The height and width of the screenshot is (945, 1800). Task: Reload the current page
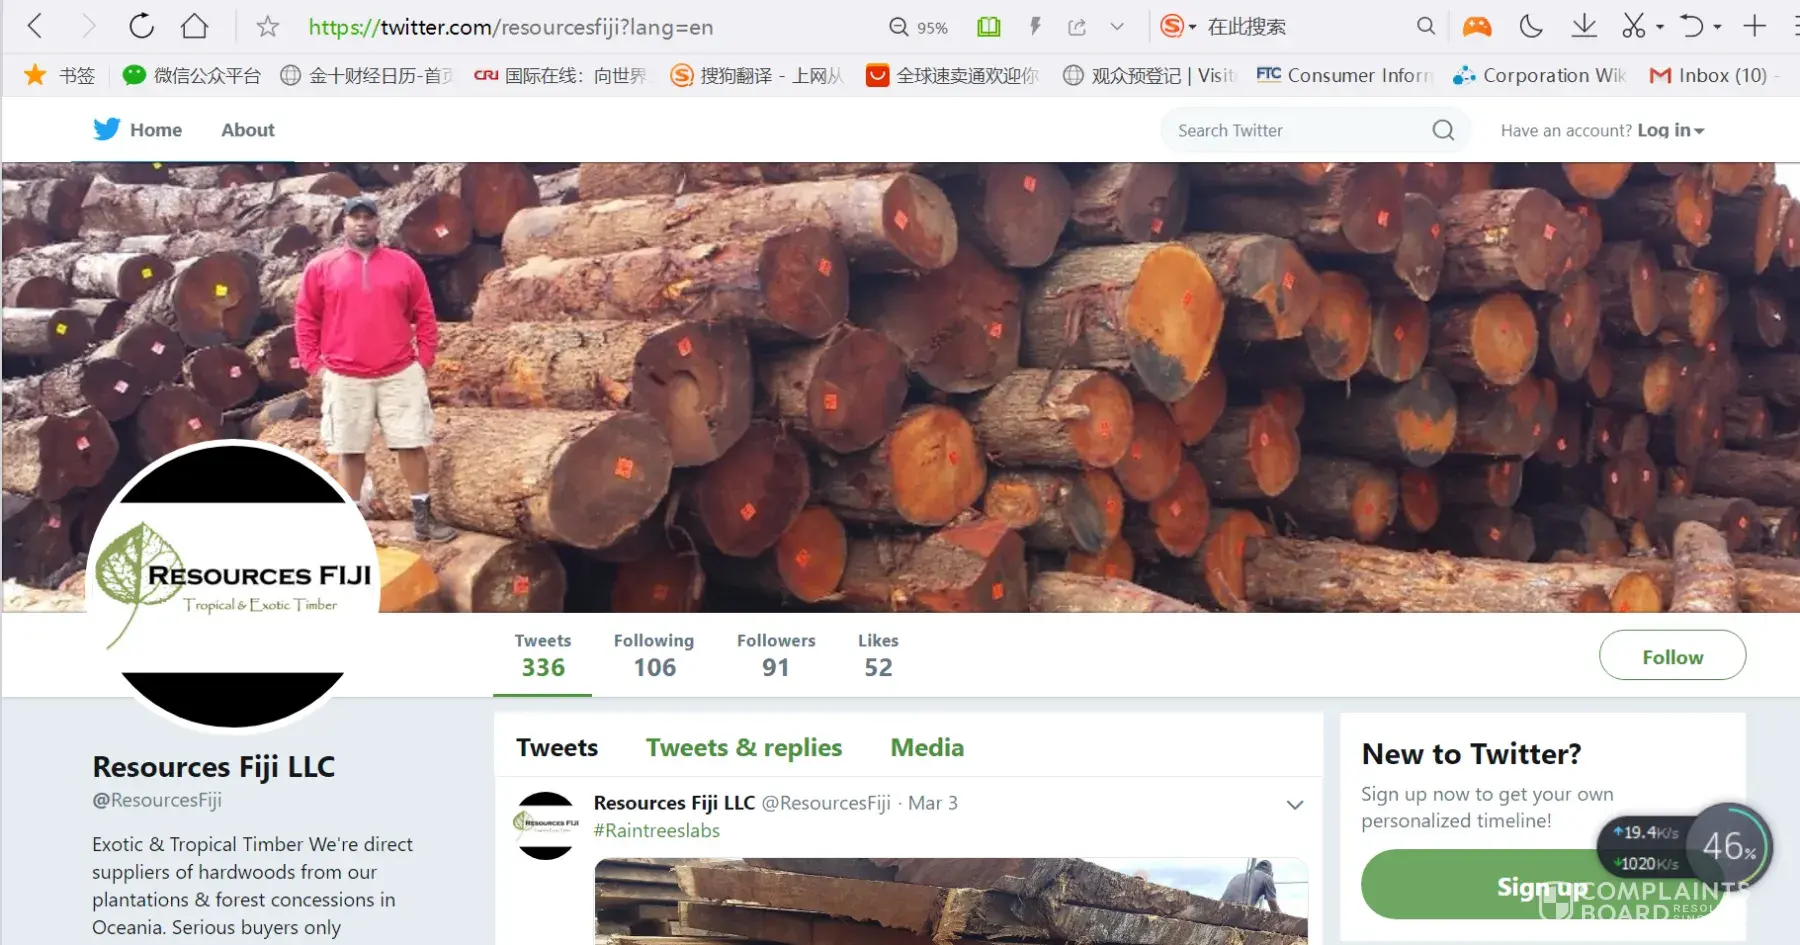pyautogui.click(x=141, y=26)
